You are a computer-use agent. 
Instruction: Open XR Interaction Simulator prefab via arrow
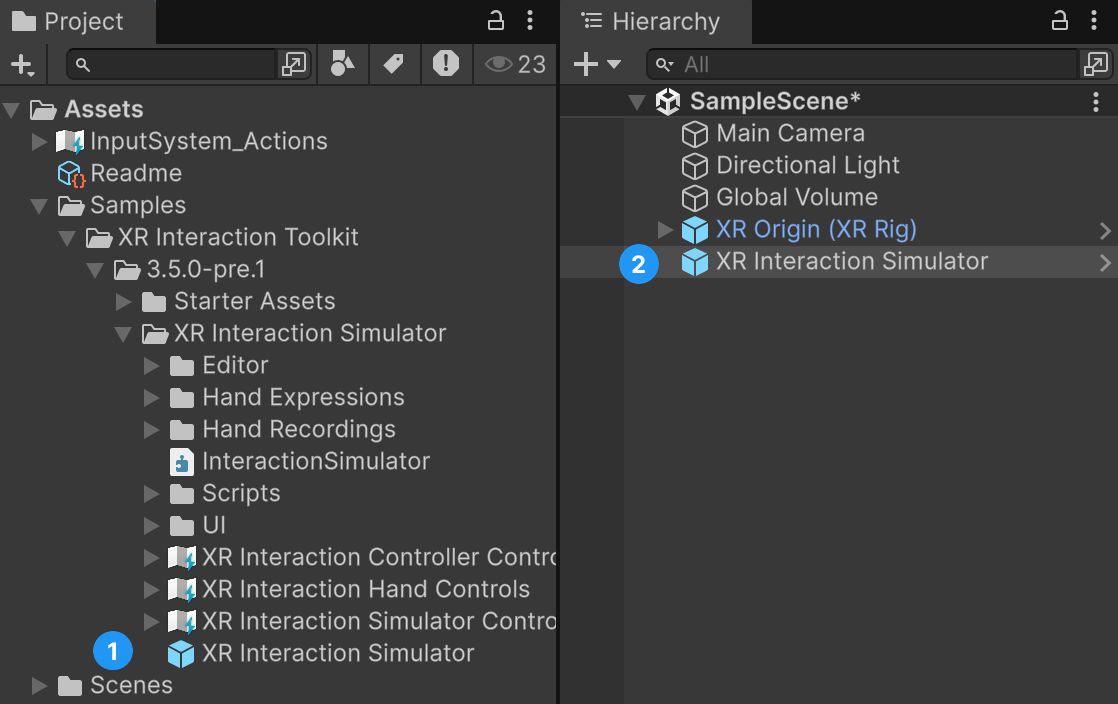pos(1104,262)
